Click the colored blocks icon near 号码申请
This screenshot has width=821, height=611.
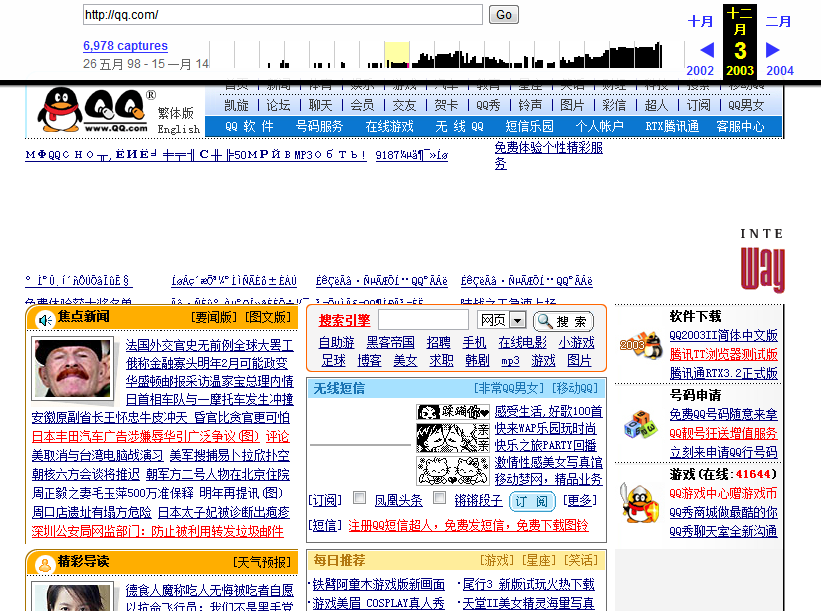pos(640,424)
